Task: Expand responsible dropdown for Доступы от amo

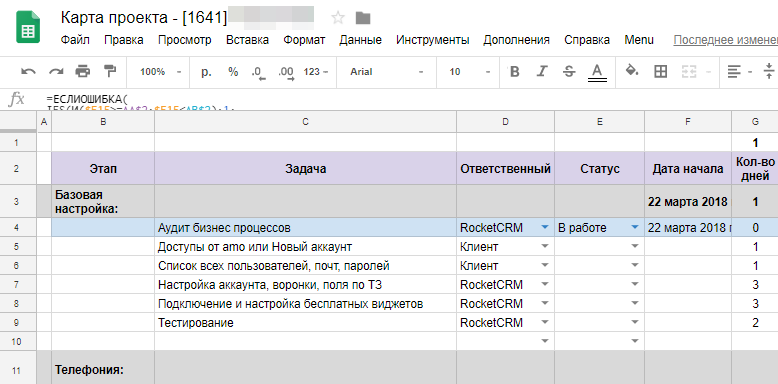Action: [545, 247]
